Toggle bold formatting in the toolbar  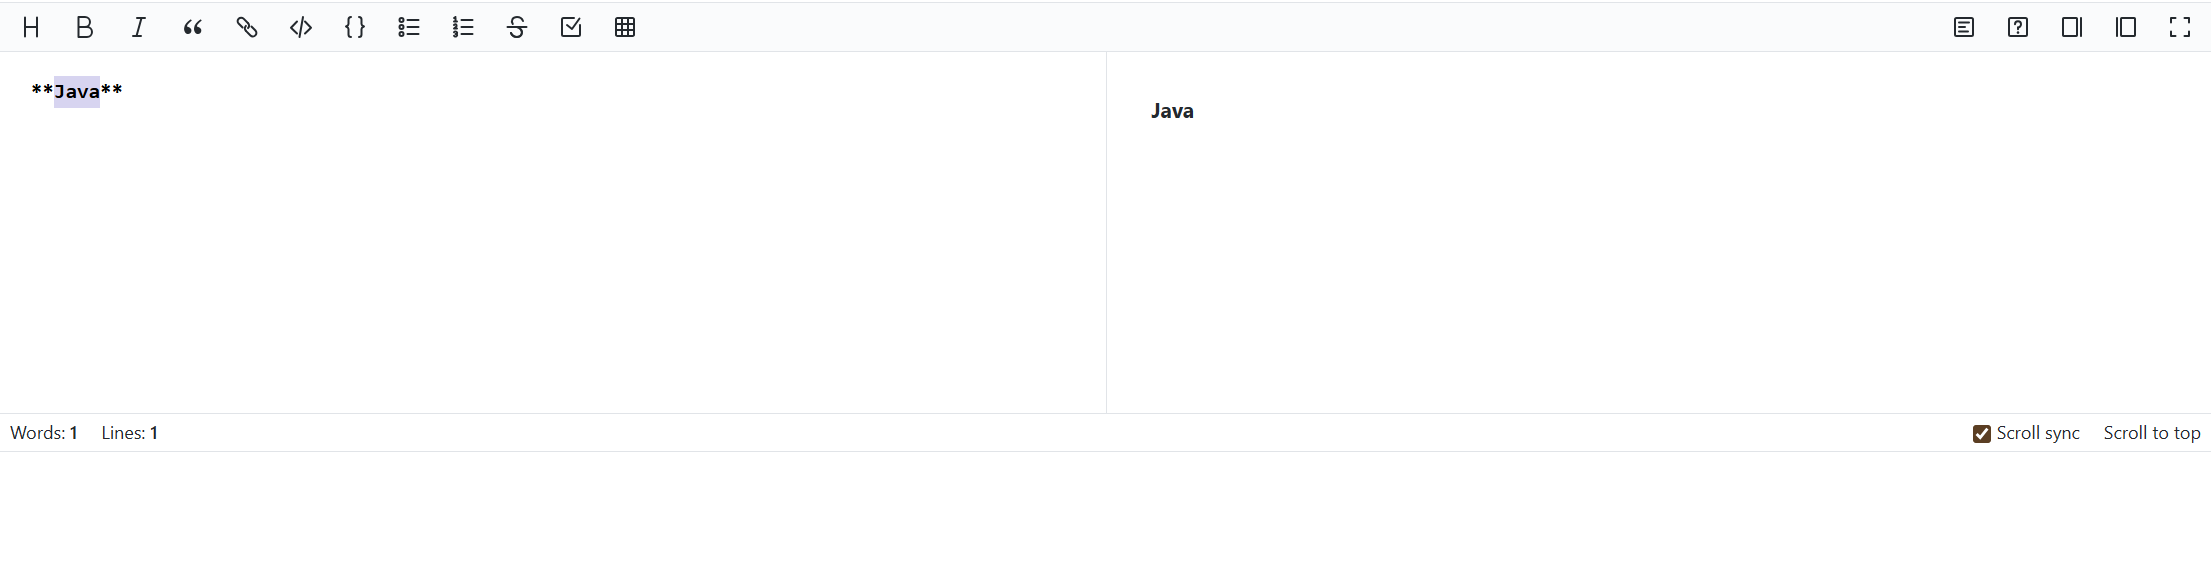[x=85, y=28]
